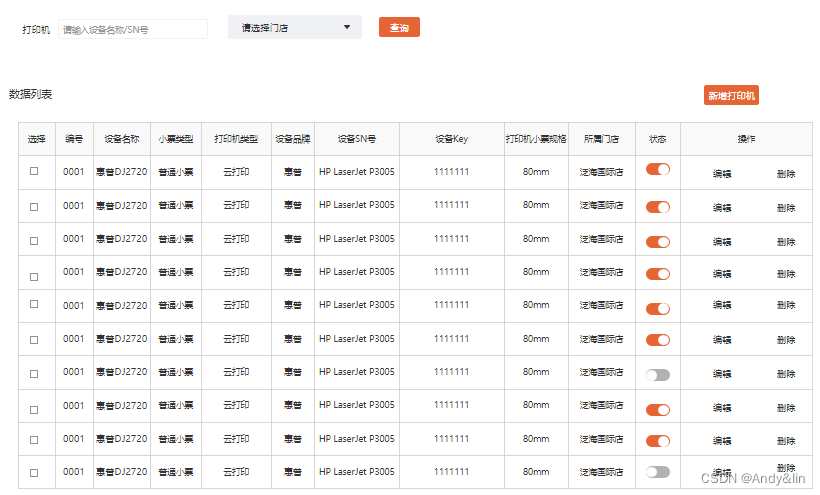Enable the disabled switch in the last row

tap(658, 473)
